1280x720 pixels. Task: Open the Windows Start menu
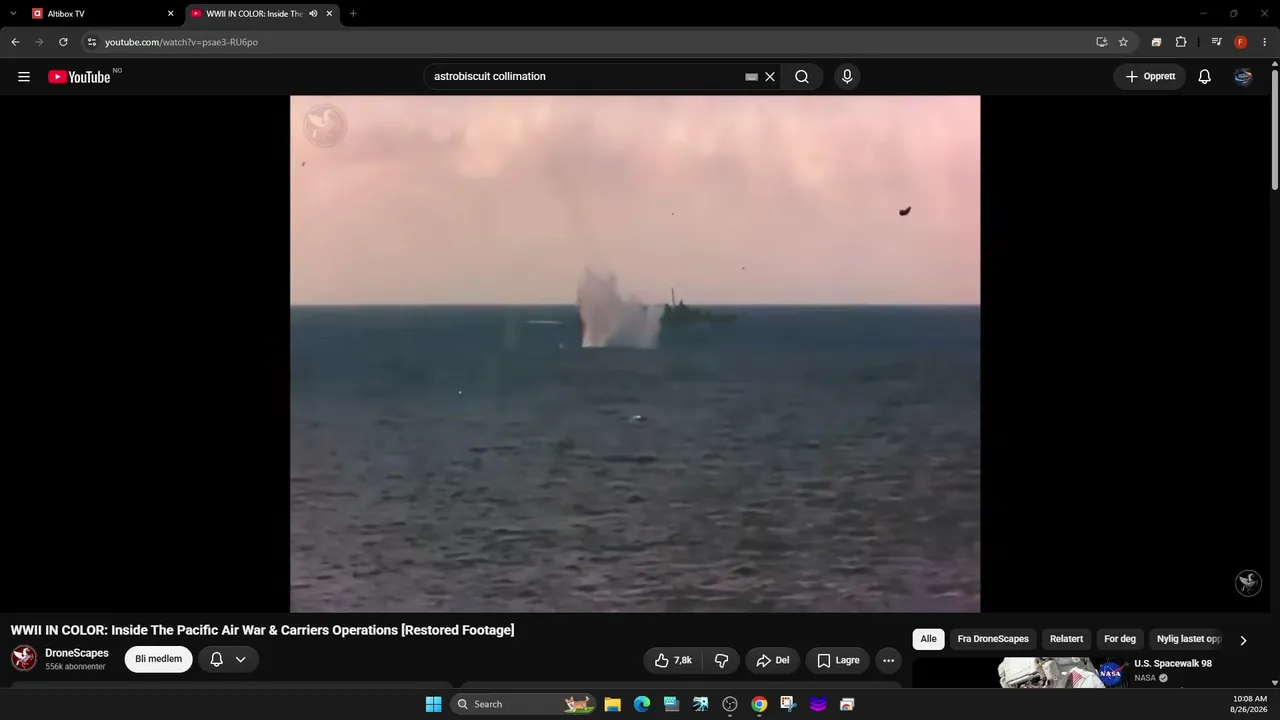click(x=433, y=704)
